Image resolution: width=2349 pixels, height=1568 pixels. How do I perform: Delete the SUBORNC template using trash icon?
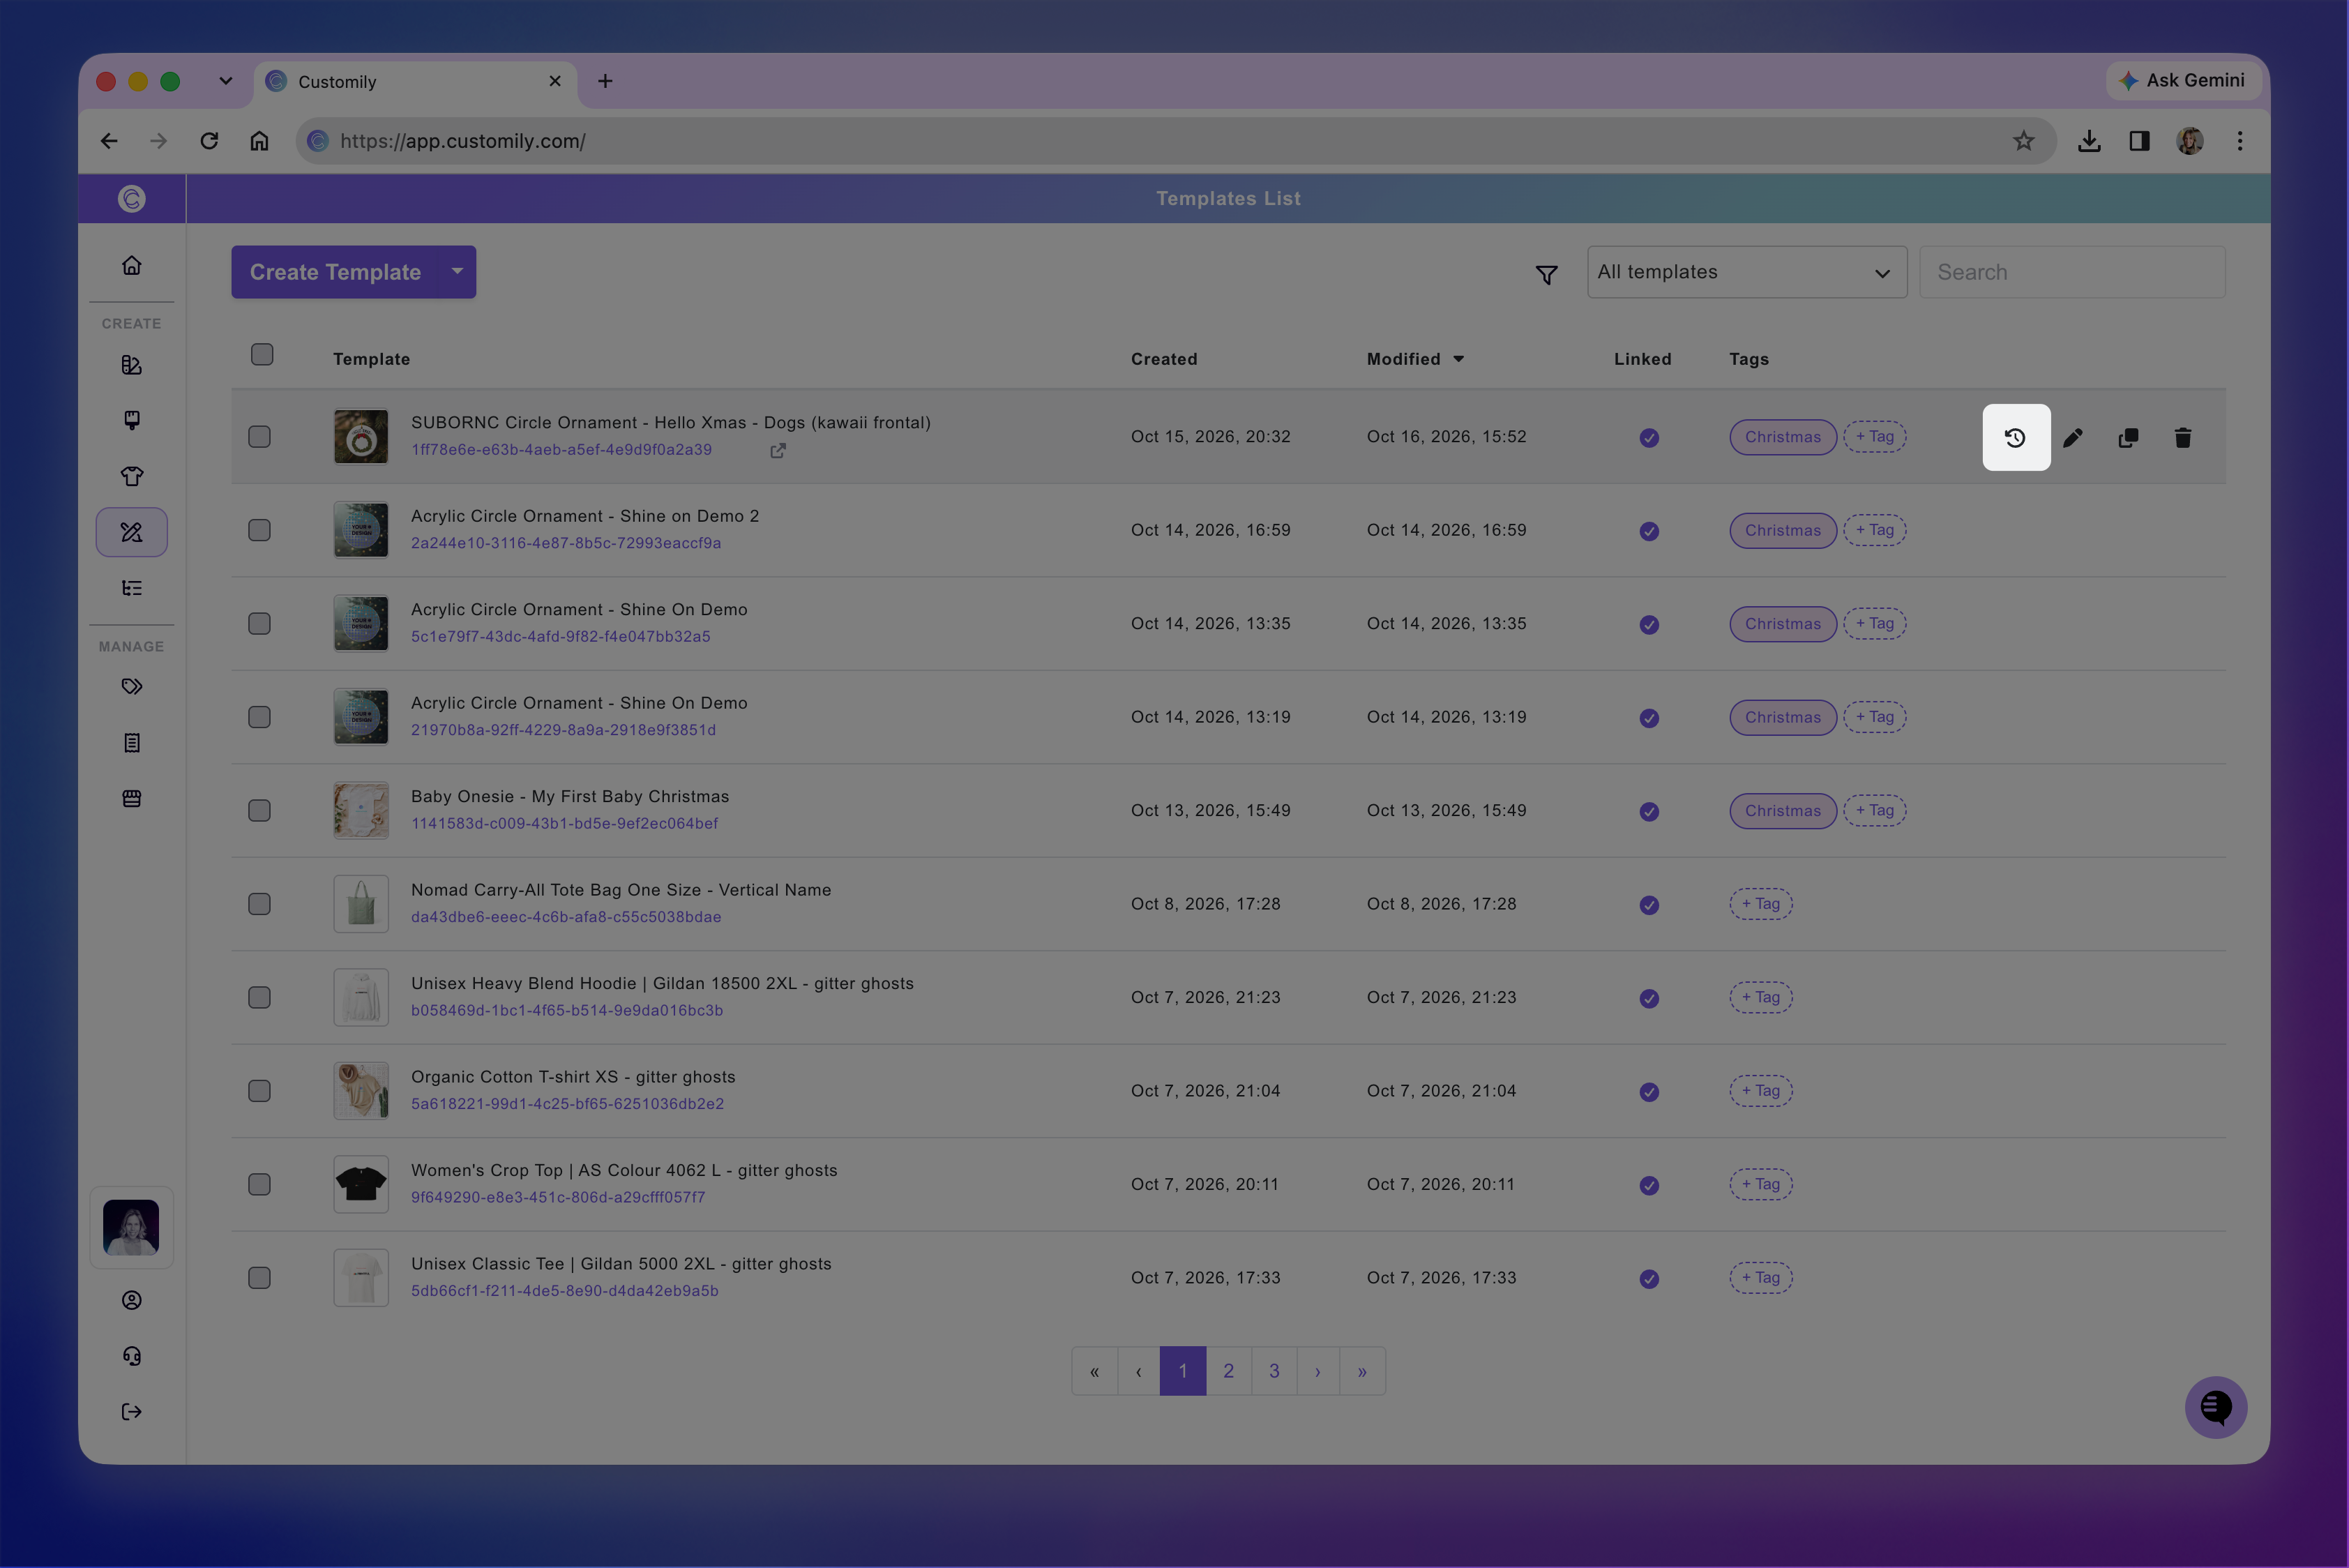click(x=2183, y=437)
